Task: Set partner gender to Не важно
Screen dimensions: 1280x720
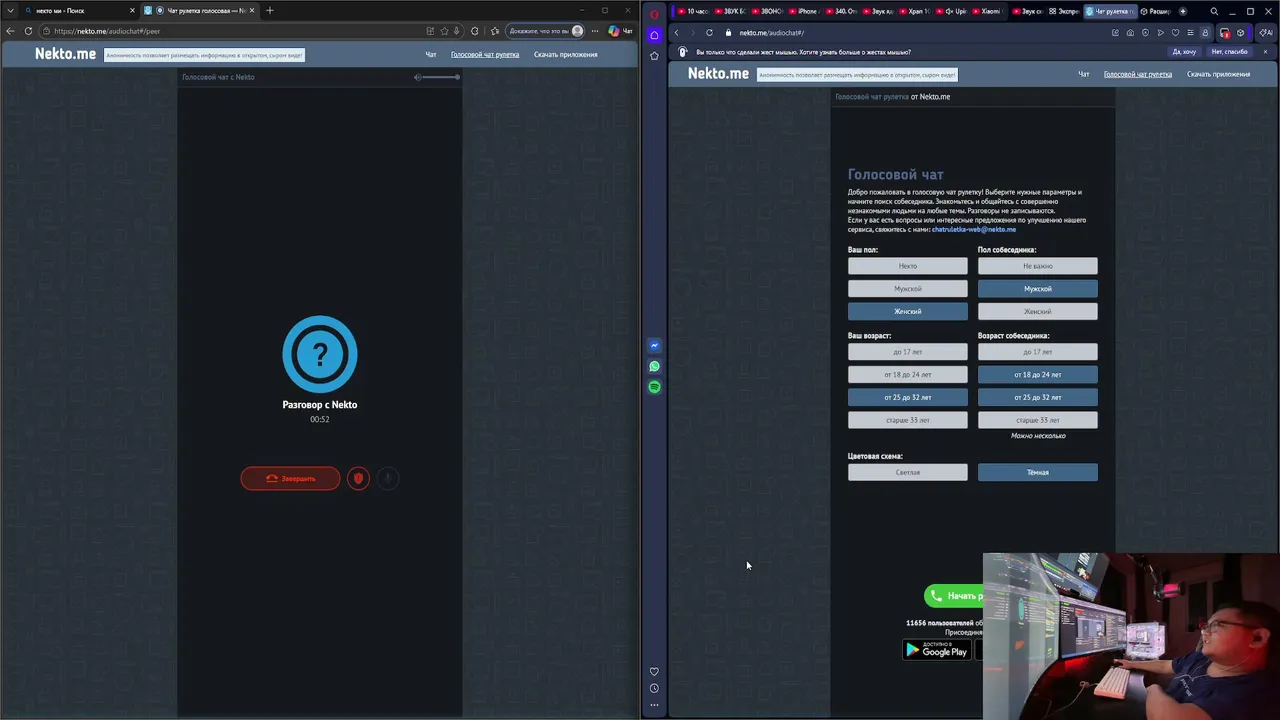Action: pos(1037,266)
